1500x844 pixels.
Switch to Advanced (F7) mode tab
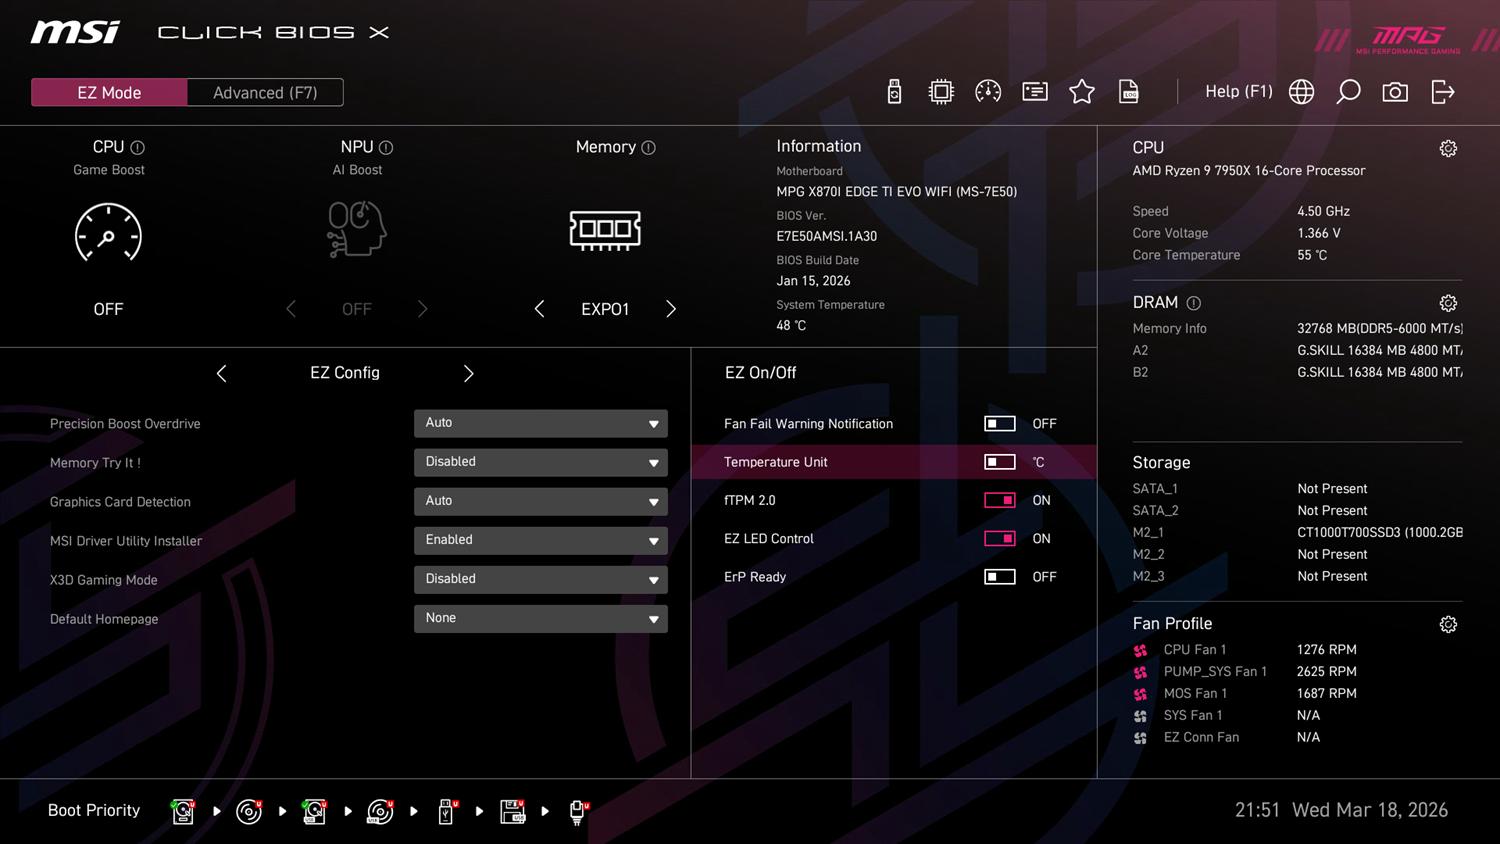pos(265,93)
